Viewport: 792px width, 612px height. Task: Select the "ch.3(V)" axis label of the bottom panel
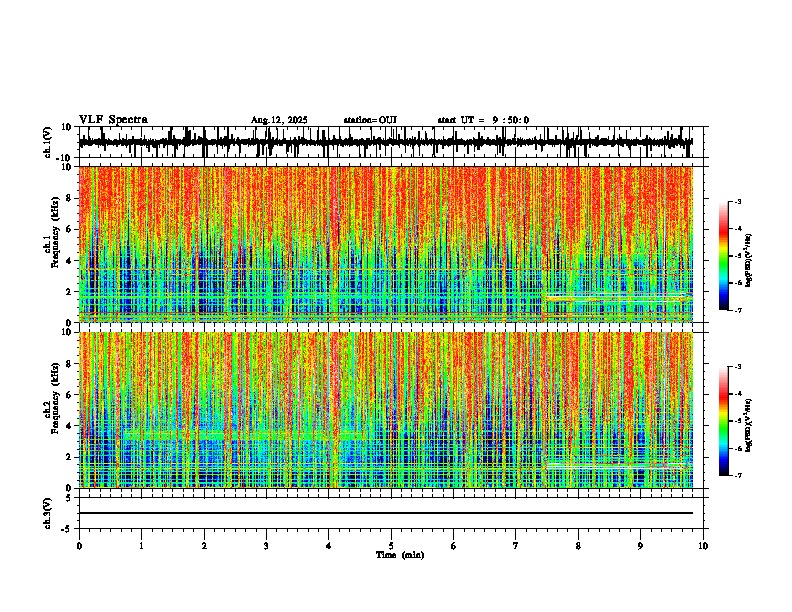pyautogui.click(x=48, y=514)
